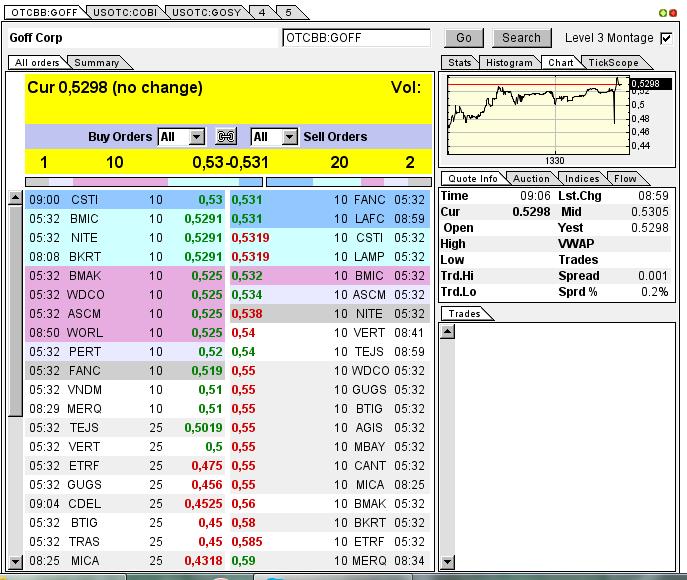Image resolution: width=687 pixels, height=580 pixels.
Task: Click the Search button
Action: click(521, 38)
